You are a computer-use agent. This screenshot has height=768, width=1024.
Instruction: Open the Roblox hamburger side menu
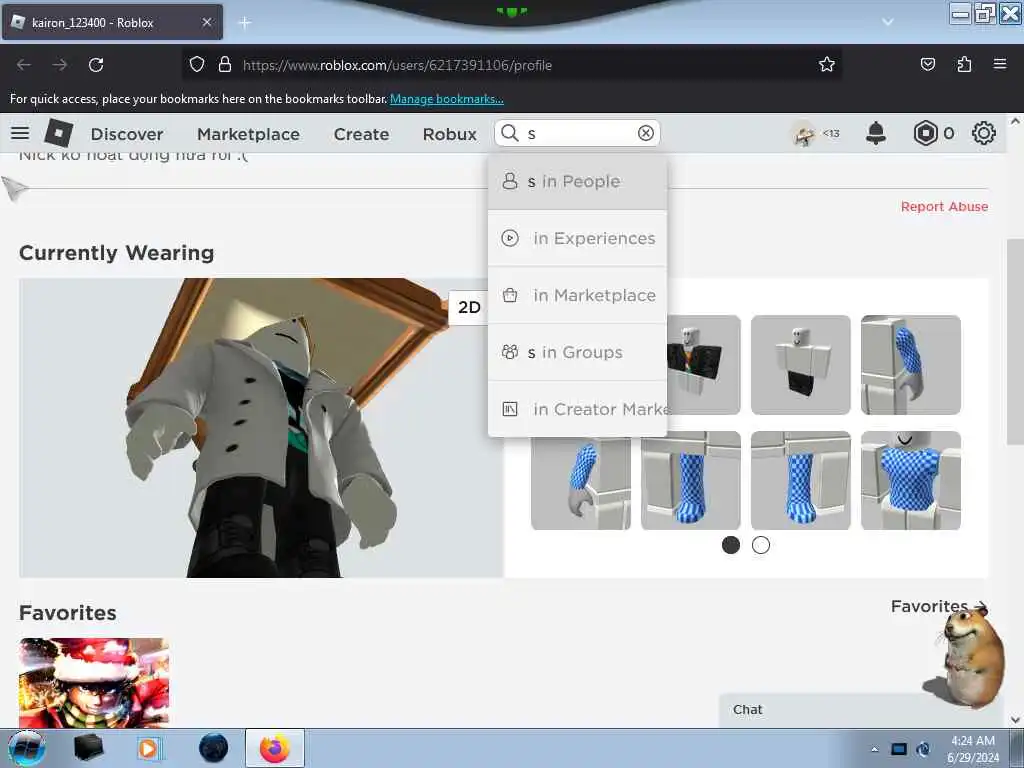point(20,133)
